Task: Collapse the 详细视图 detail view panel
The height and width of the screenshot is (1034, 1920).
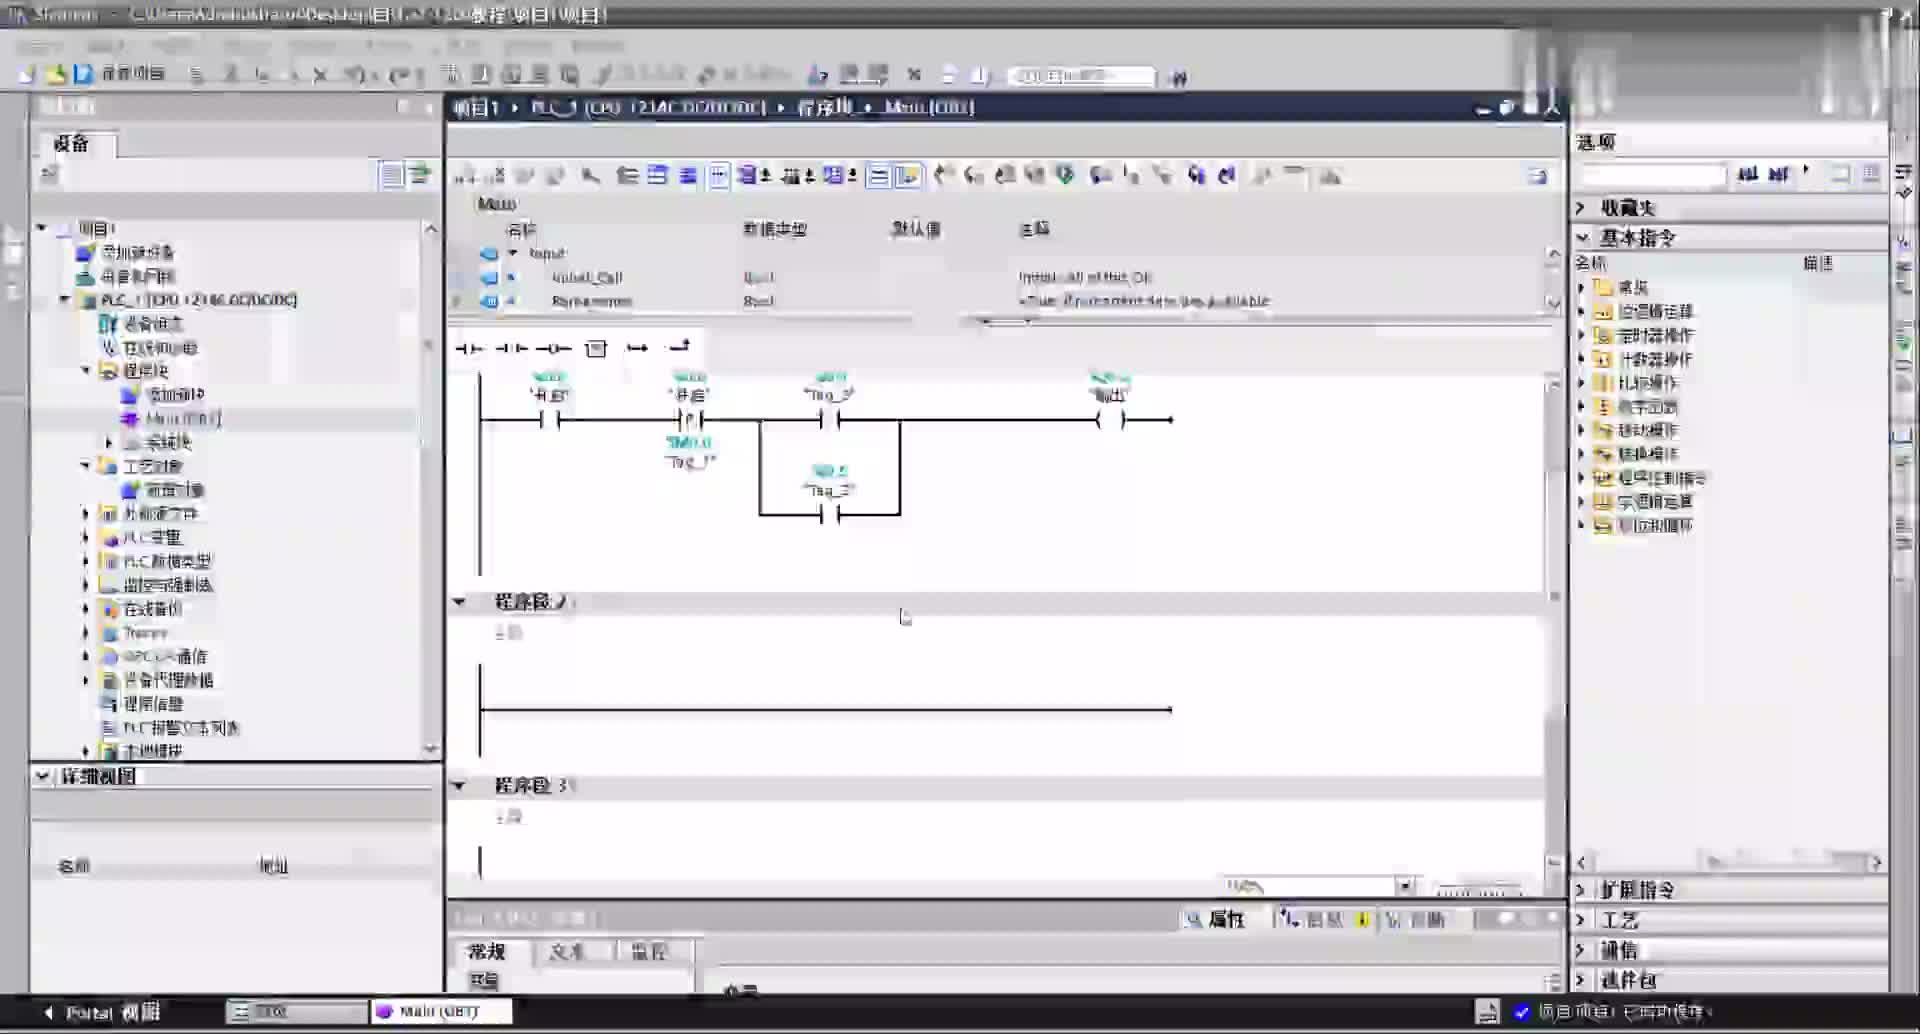Action: [x=42, y=776]
